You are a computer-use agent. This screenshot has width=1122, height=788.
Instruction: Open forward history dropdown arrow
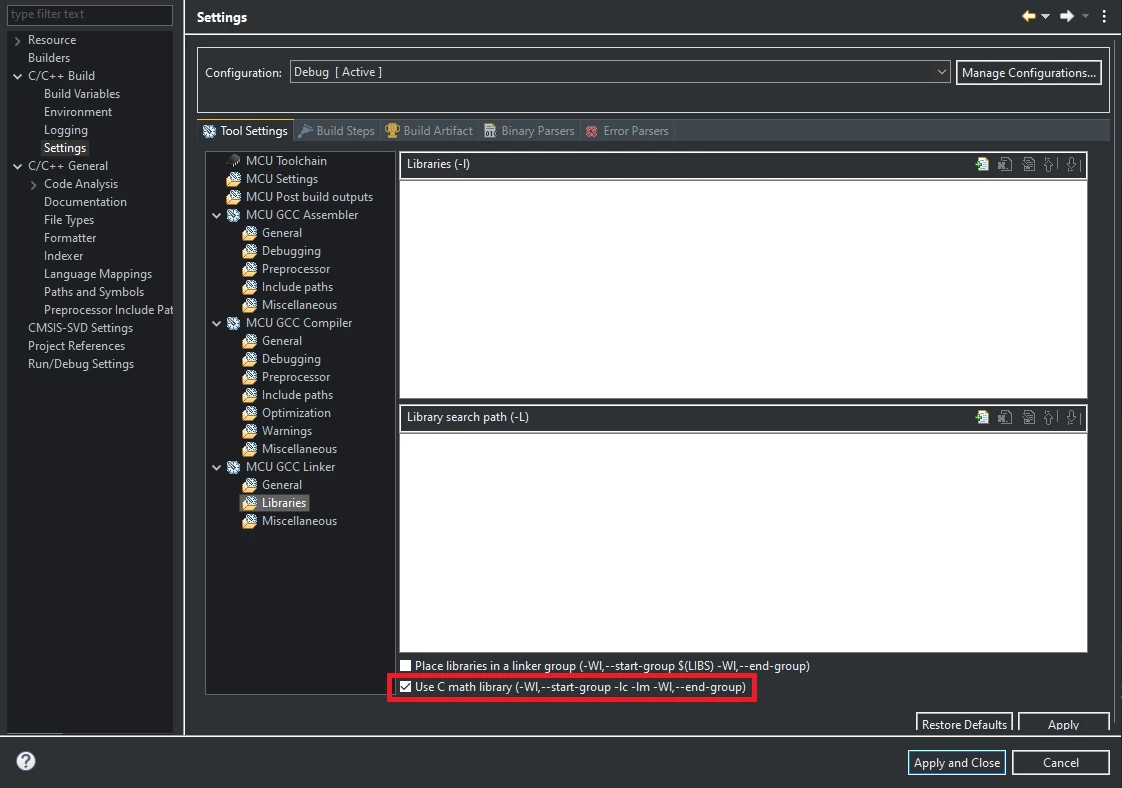(1085, 16)
